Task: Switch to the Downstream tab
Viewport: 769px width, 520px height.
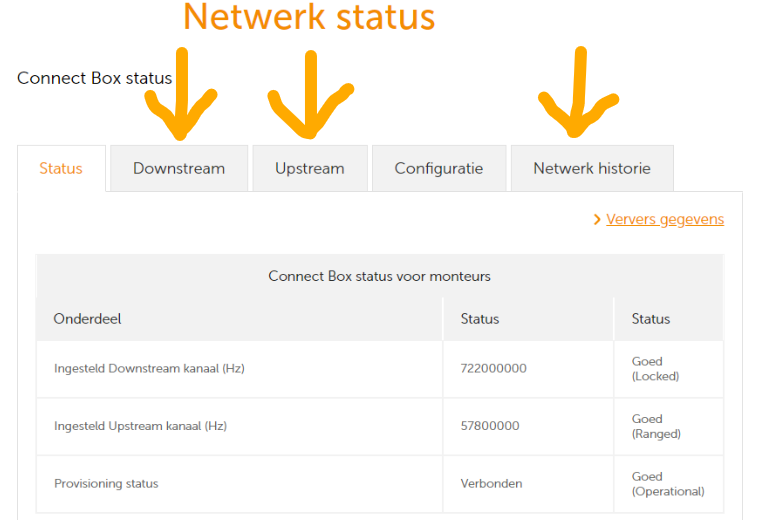Action: [x=179, y=168]
